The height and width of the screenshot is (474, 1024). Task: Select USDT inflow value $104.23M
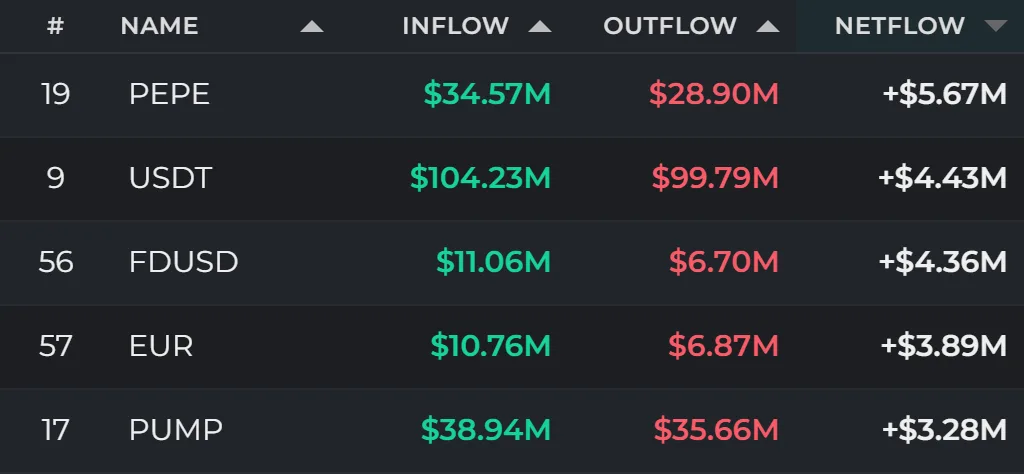tap(481, 178)
